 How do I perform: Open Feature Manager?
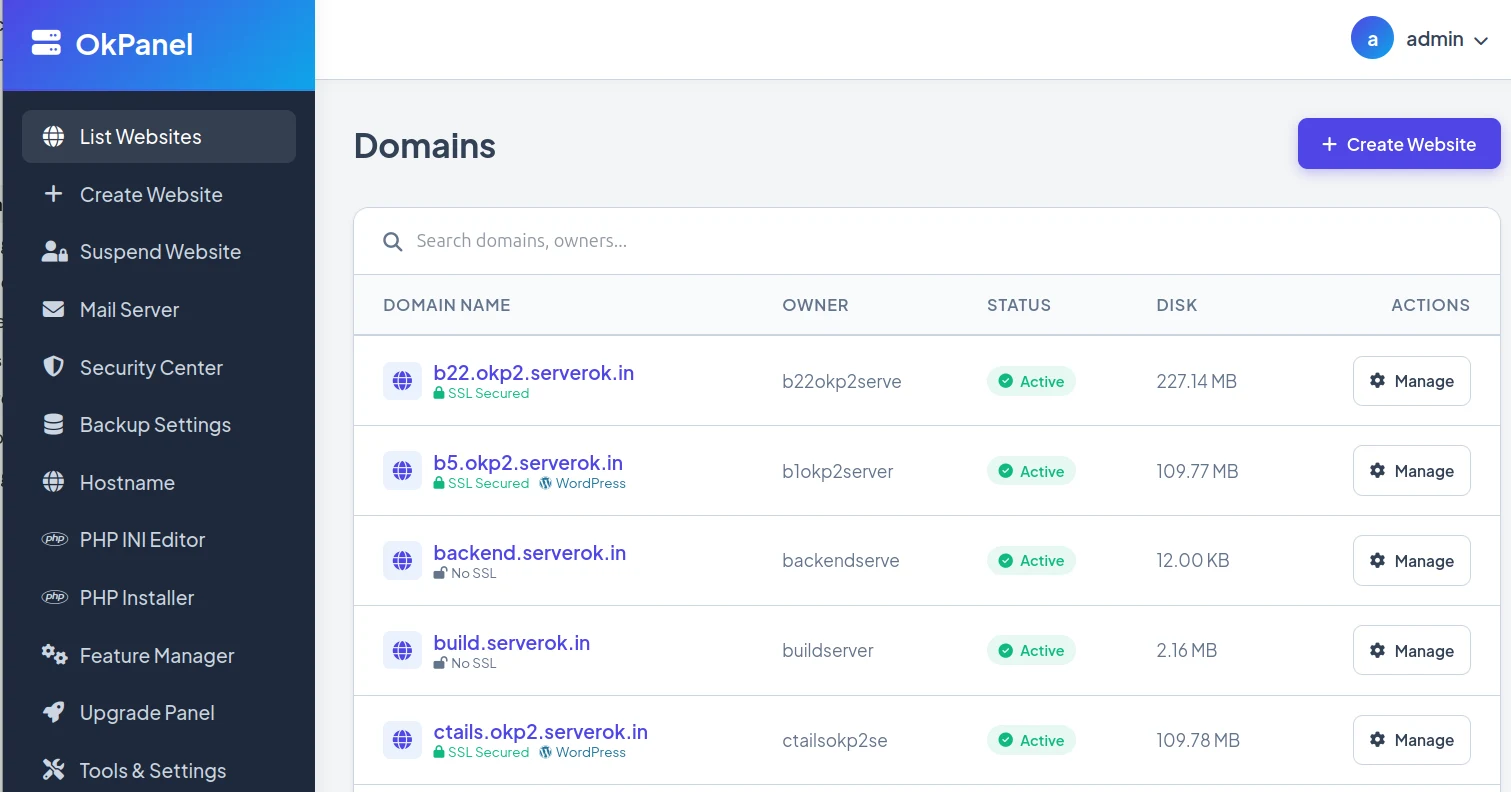(159, 655)
